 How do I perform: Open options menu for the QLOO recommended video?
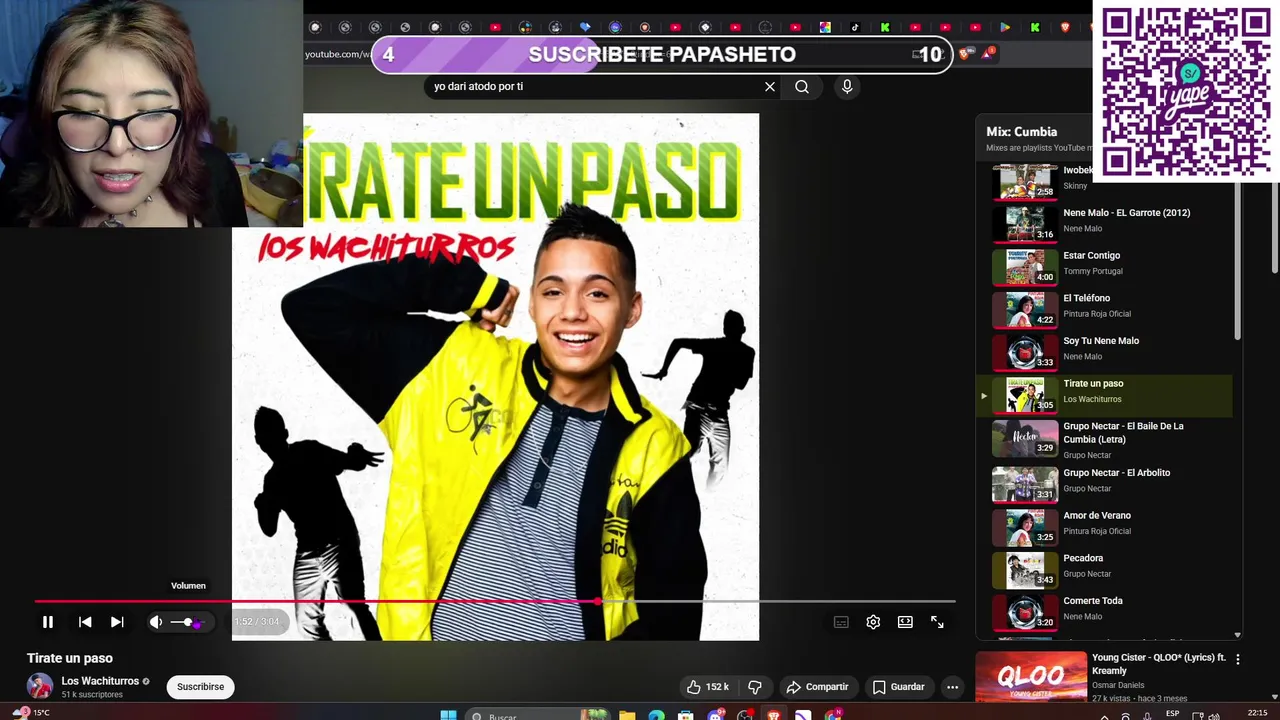[x=1238, y=659]
